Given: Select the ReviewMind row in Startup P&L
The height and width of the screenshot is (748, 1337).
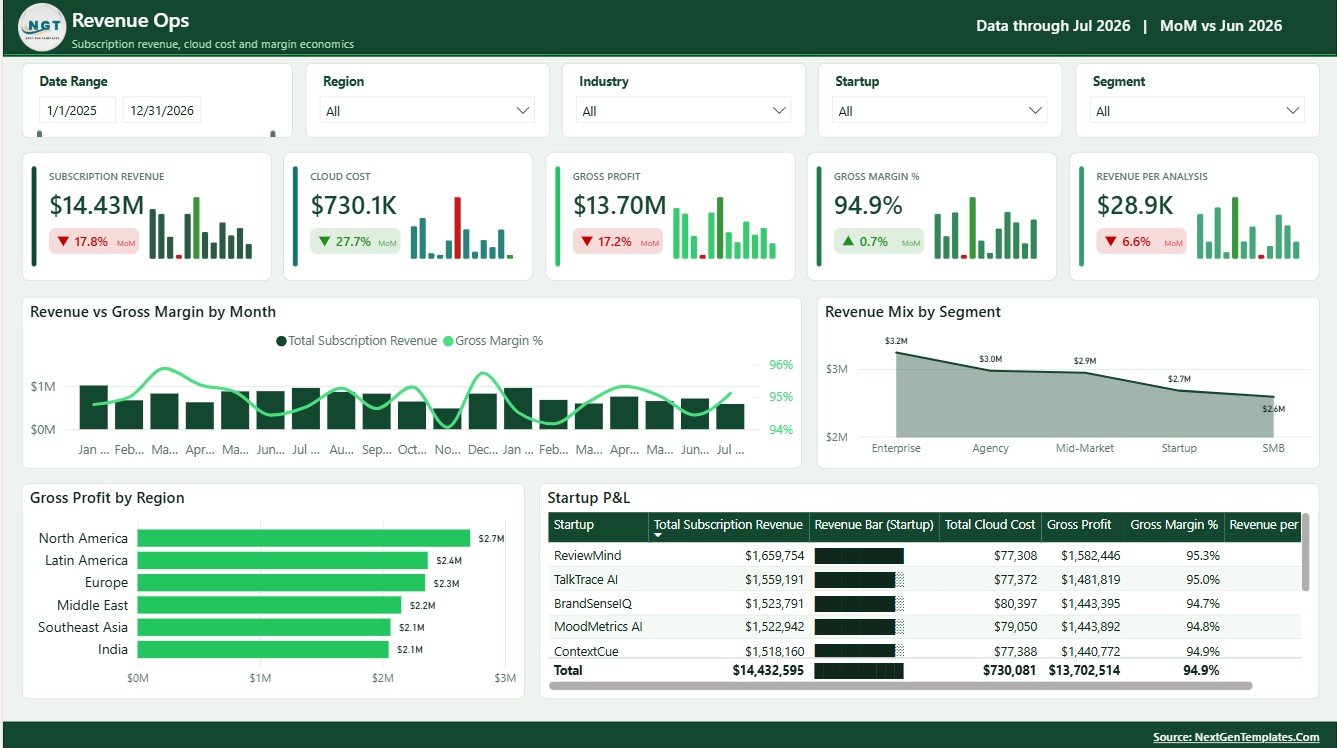Looking at the screenshot, I should 925,555.
